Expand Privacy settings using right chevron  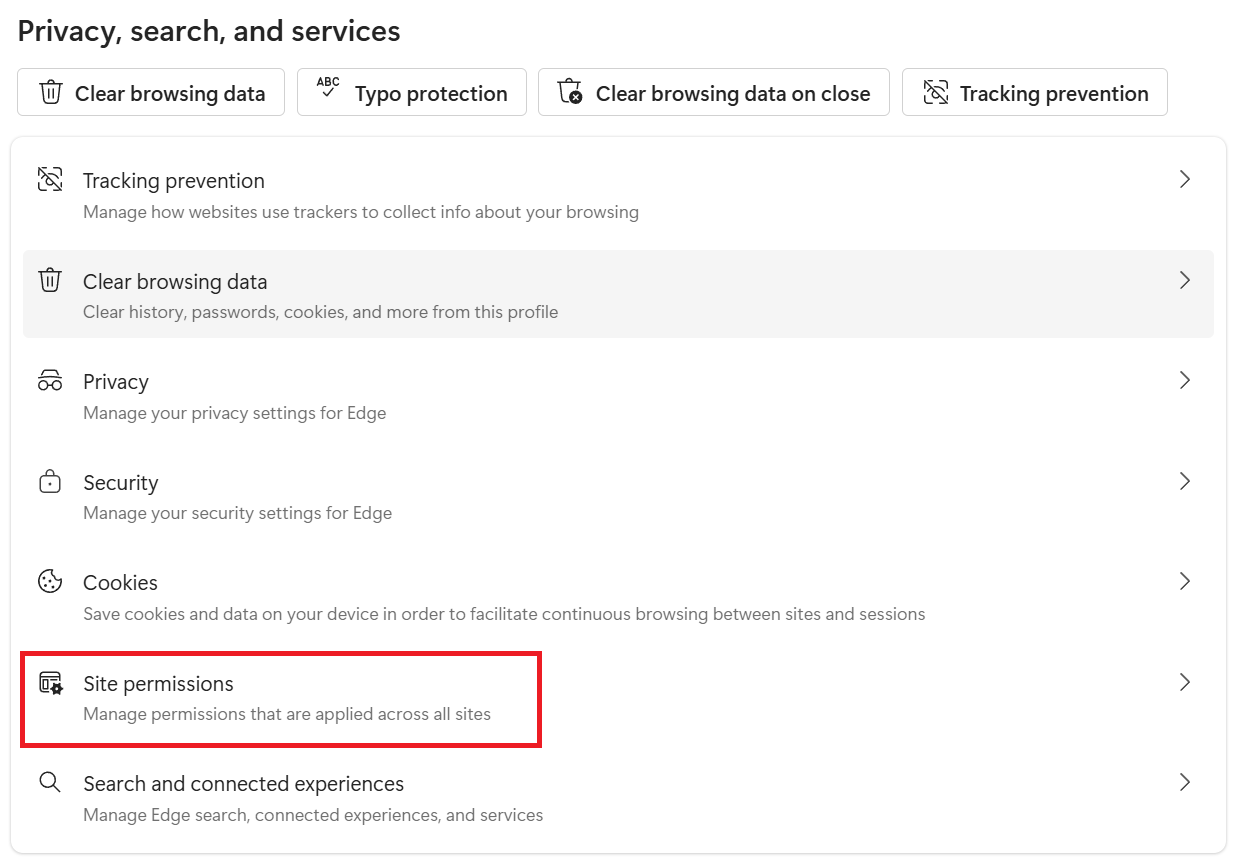coord(1185,381)
